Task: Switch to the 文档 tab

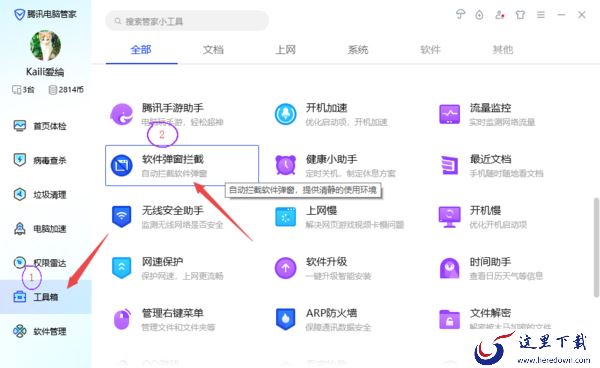Action: point(213,49)
